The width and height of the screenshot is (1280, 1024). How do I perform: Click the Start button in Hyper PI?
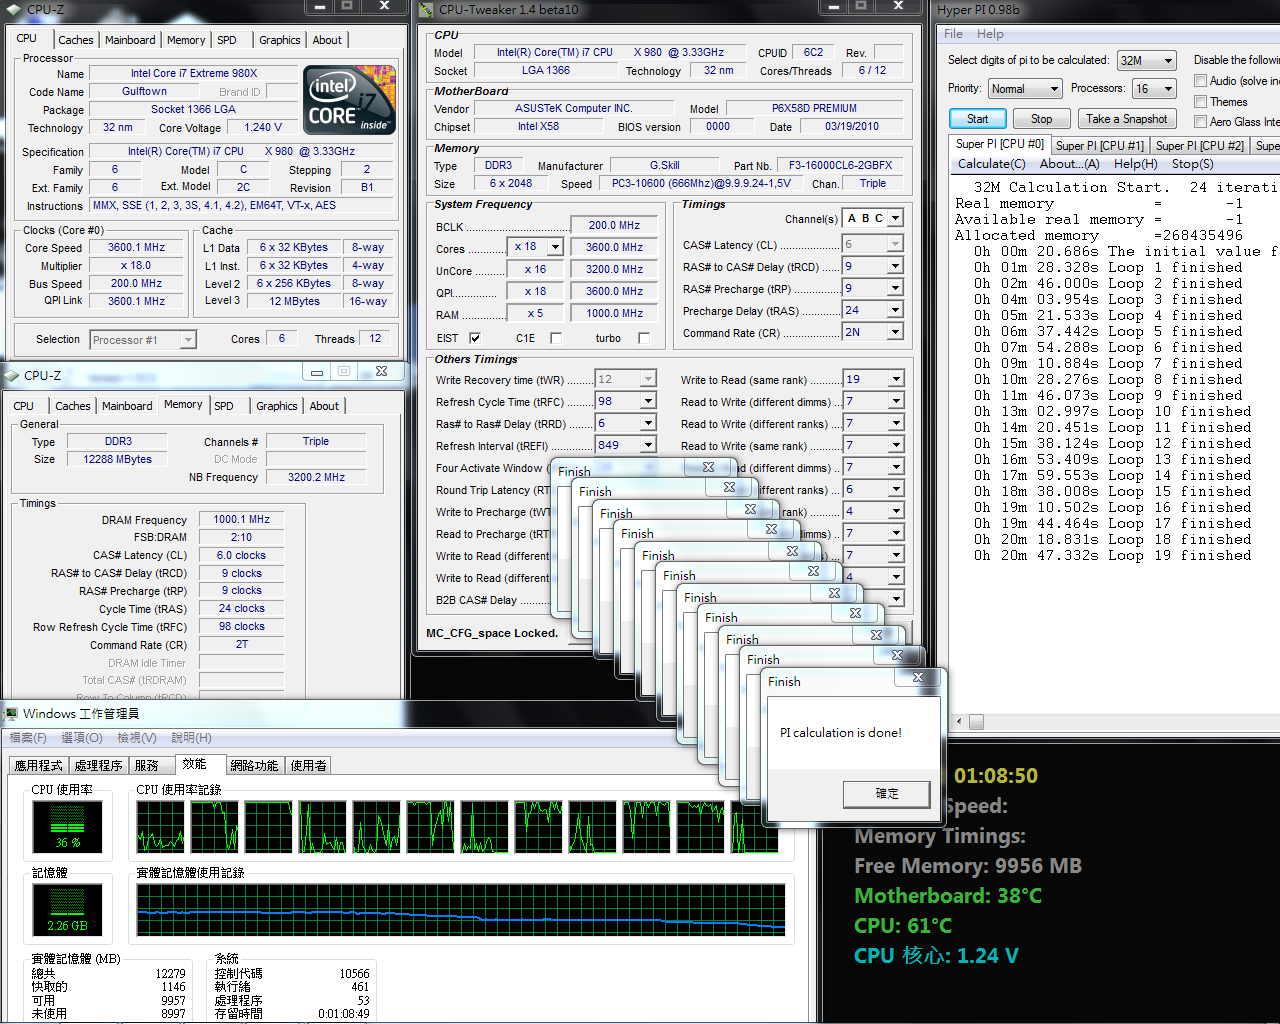pos(978,119)
